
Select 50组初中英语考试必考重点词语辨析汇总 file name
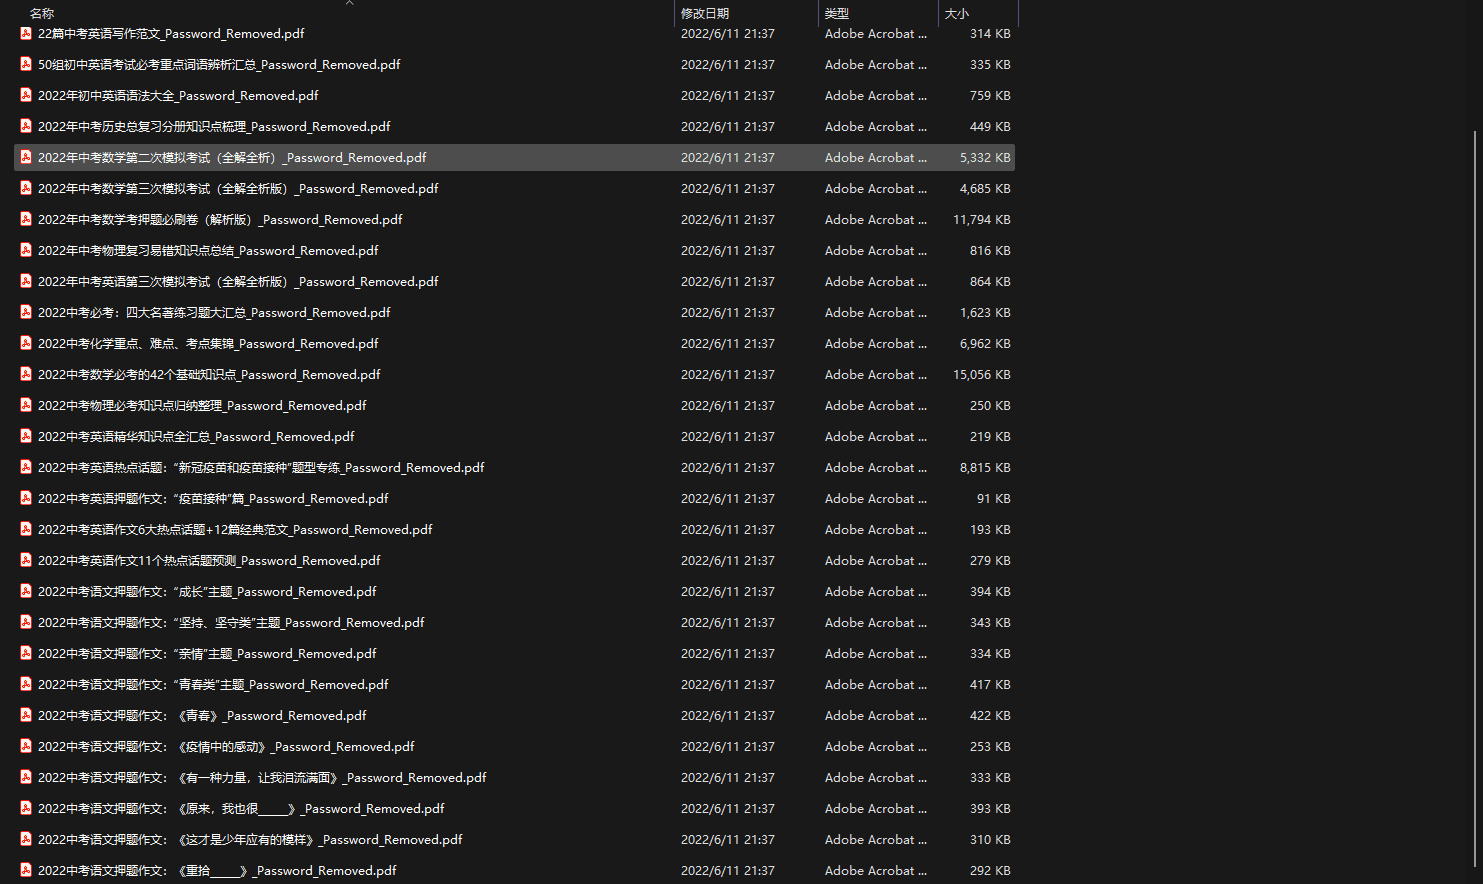(x=219, y=65)
